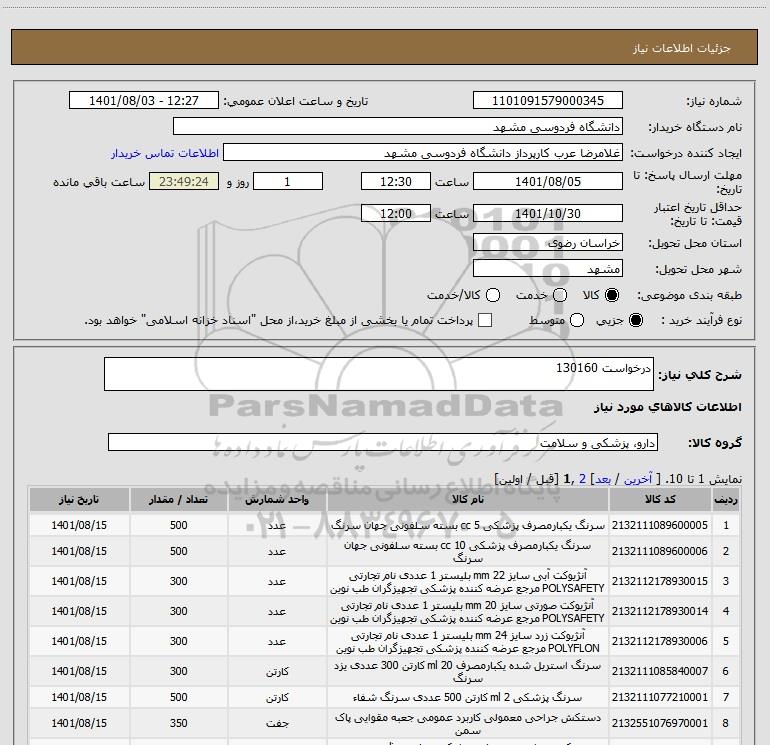
Task: Click the city field مشهد
Action: (x=548, y=269)
